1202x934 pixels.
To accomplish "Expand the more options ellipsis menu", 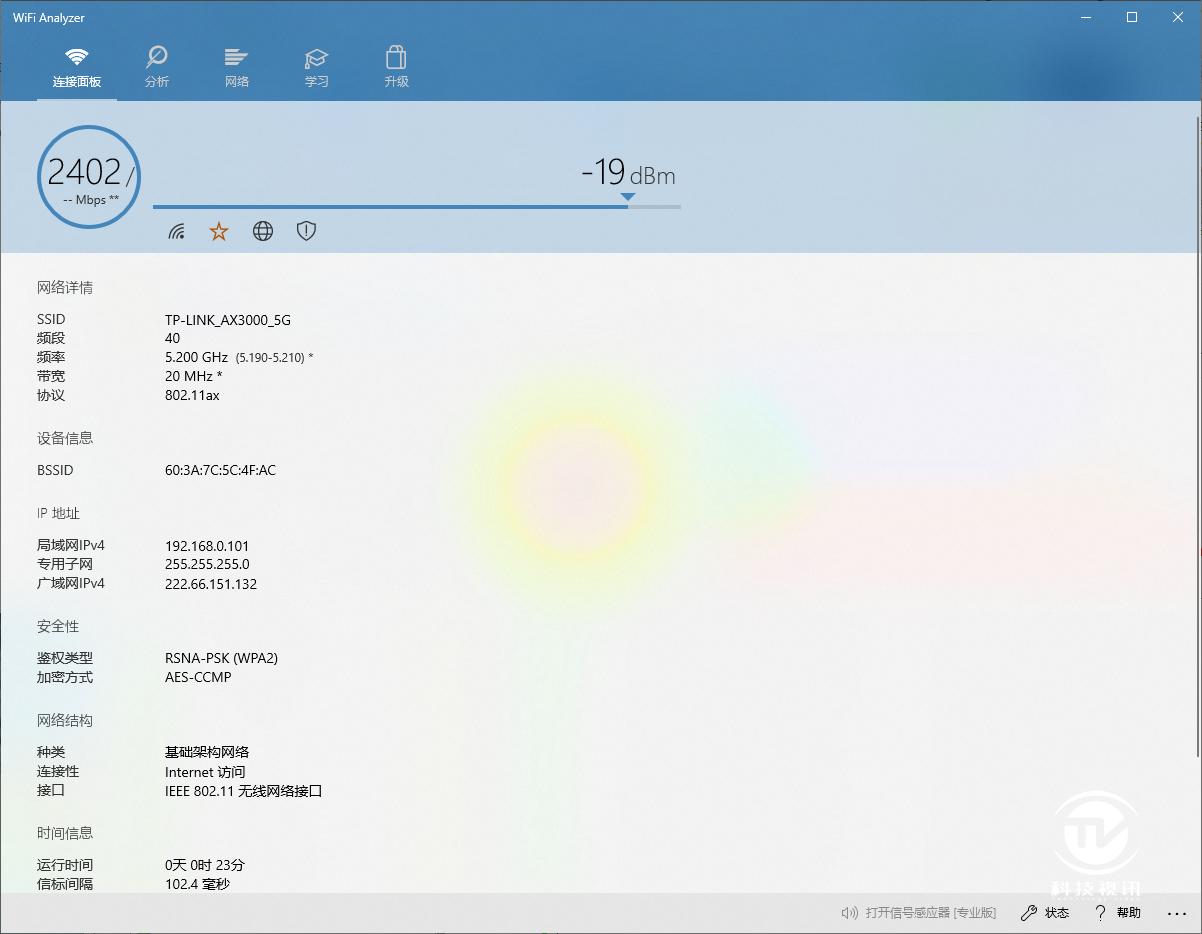I will coord(1176,913).
